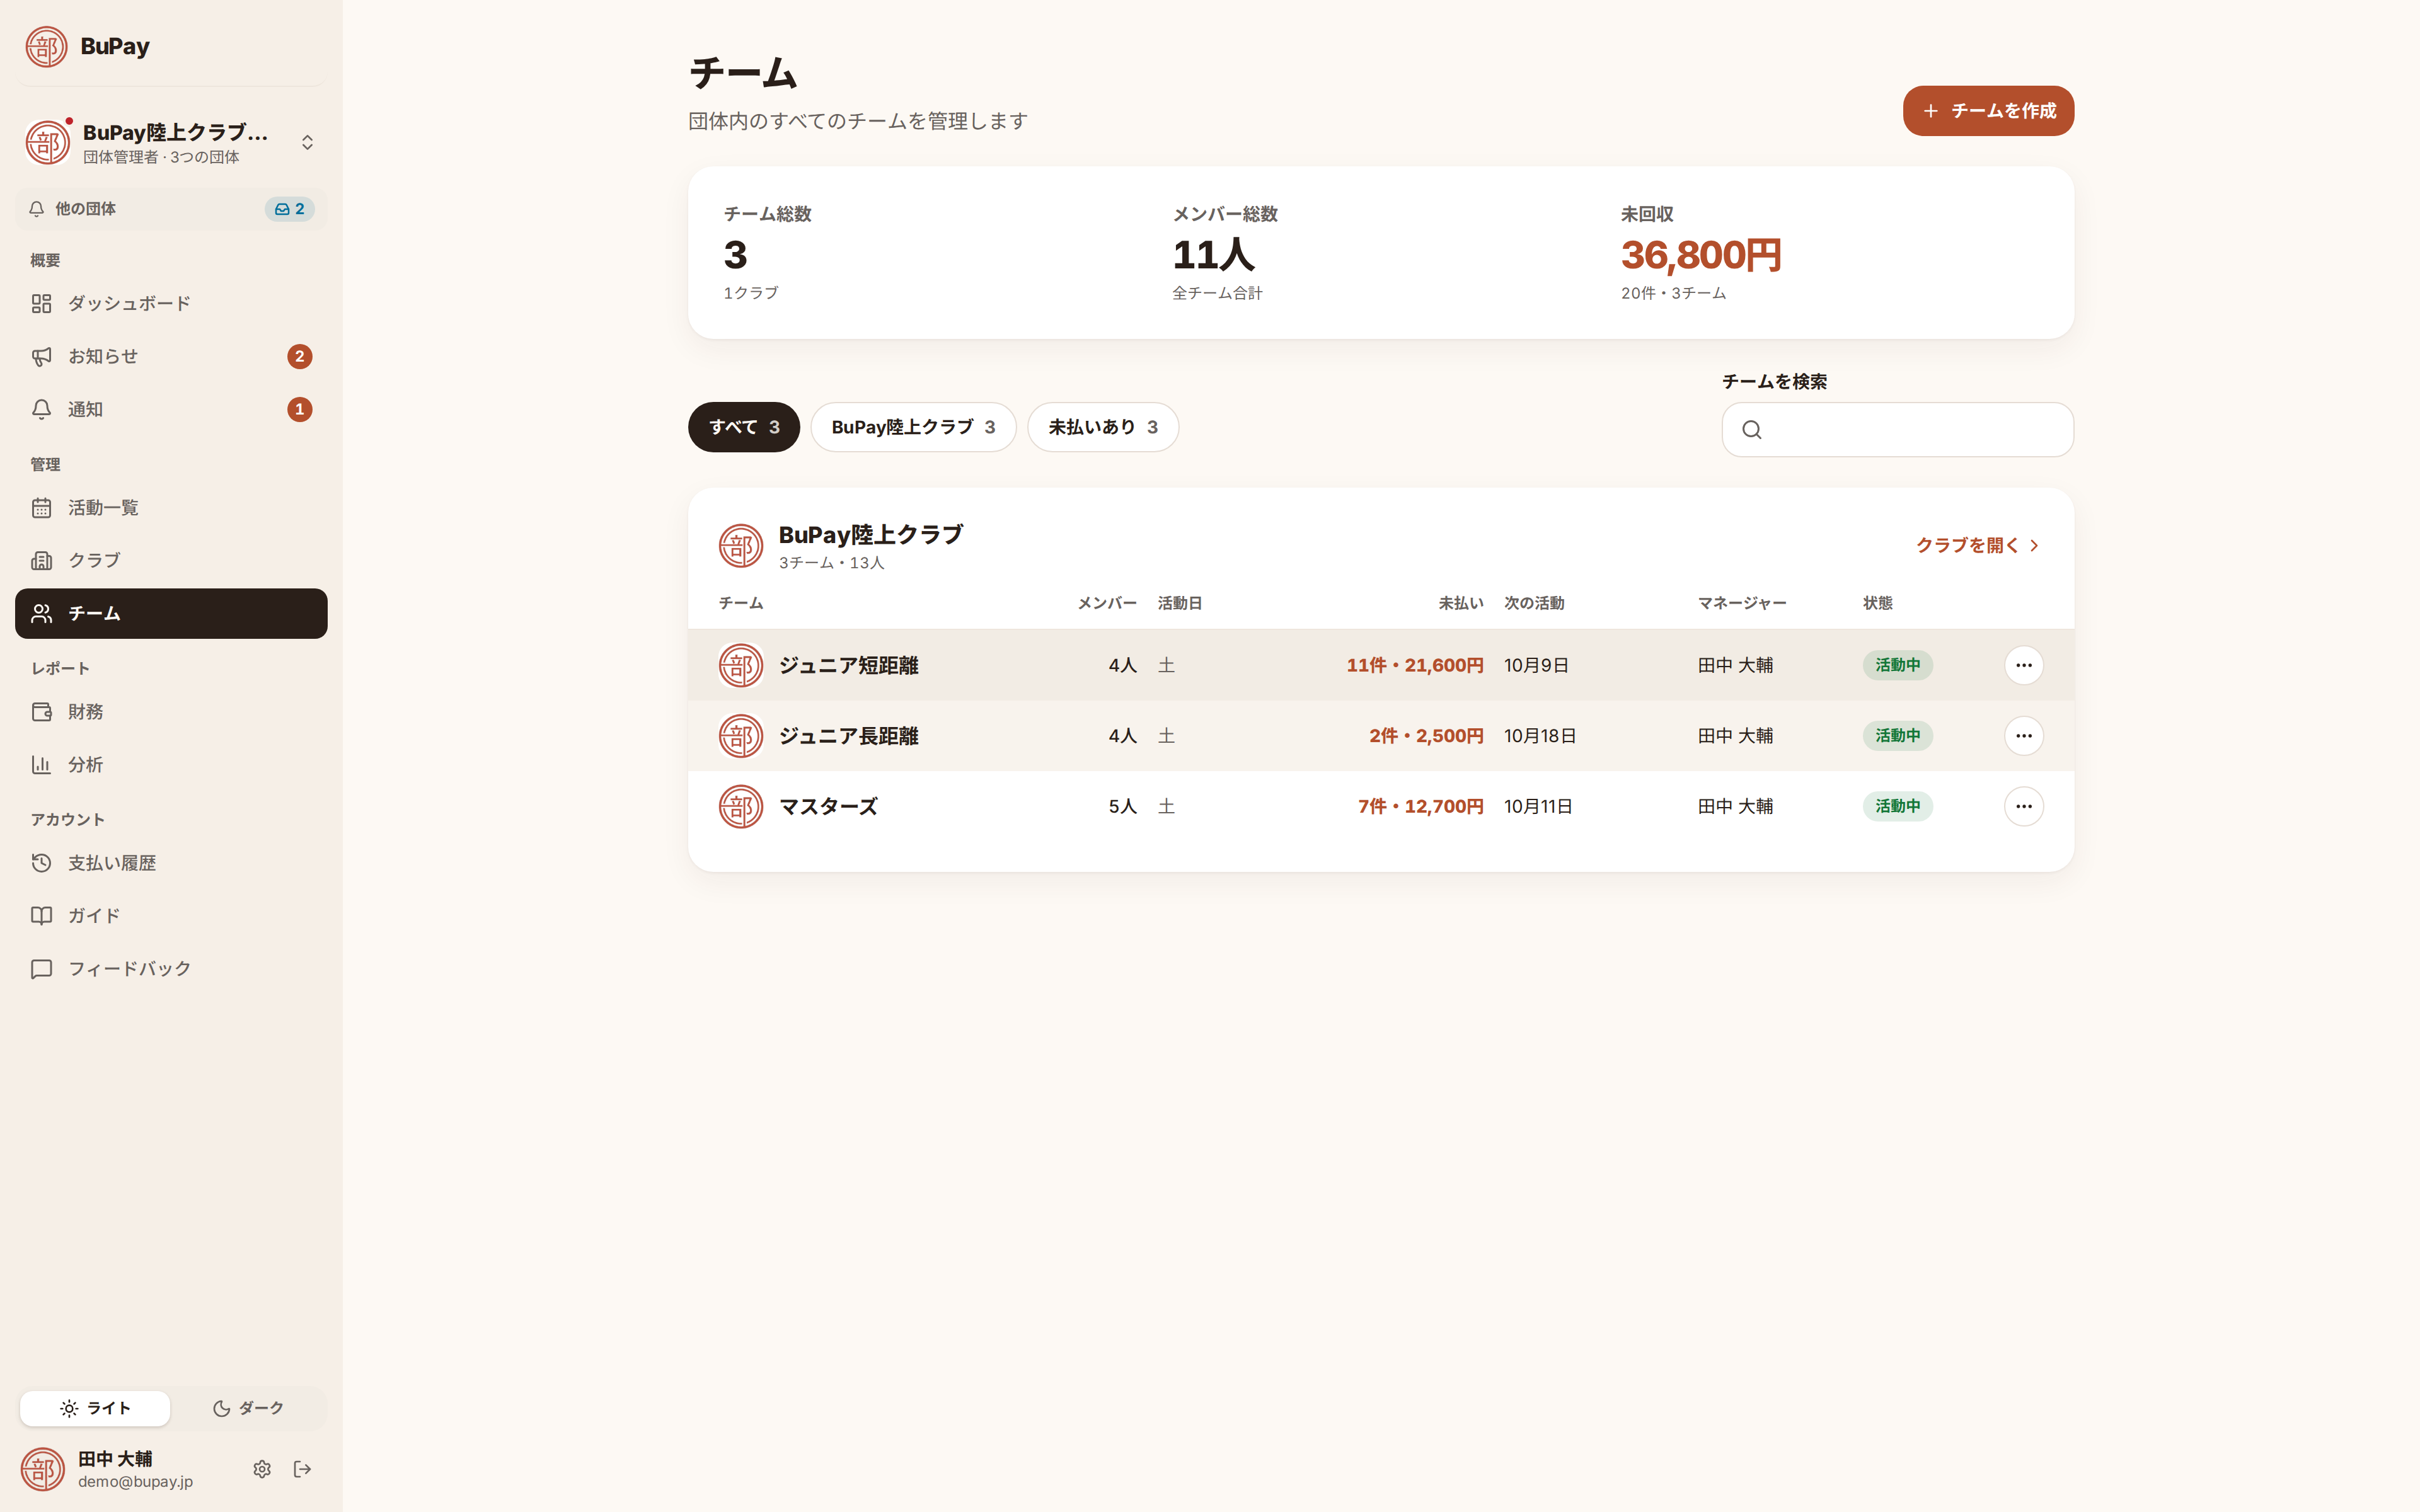Viewport: 2420px width, 1512px height.
Task: Filter by 未払いあり tab
Action: tap(1103, 427)
